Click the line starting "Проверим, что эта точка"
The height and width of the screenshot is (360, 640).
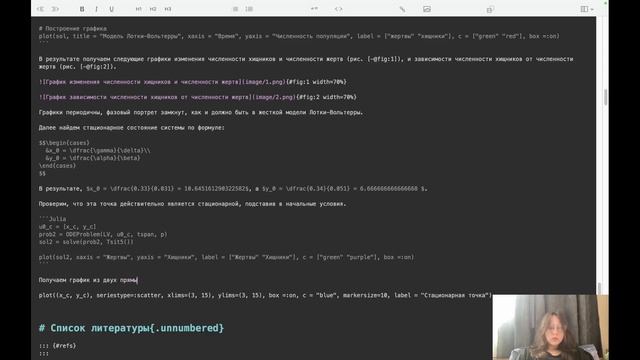[x=192, y=204]
